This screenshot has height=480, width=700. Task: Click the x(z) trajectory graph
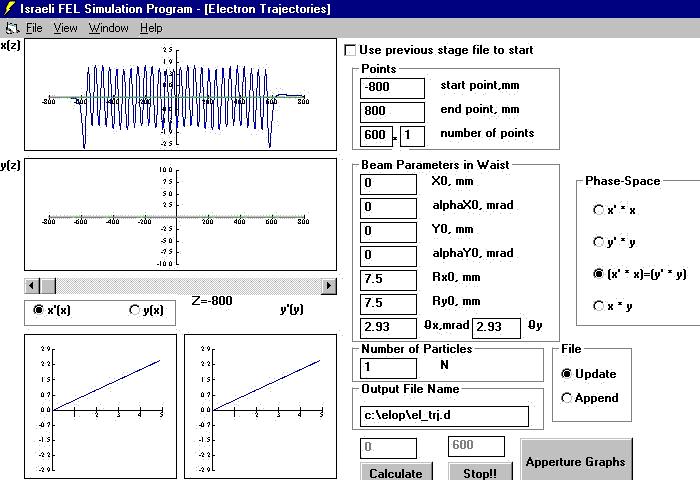[180, 94]
